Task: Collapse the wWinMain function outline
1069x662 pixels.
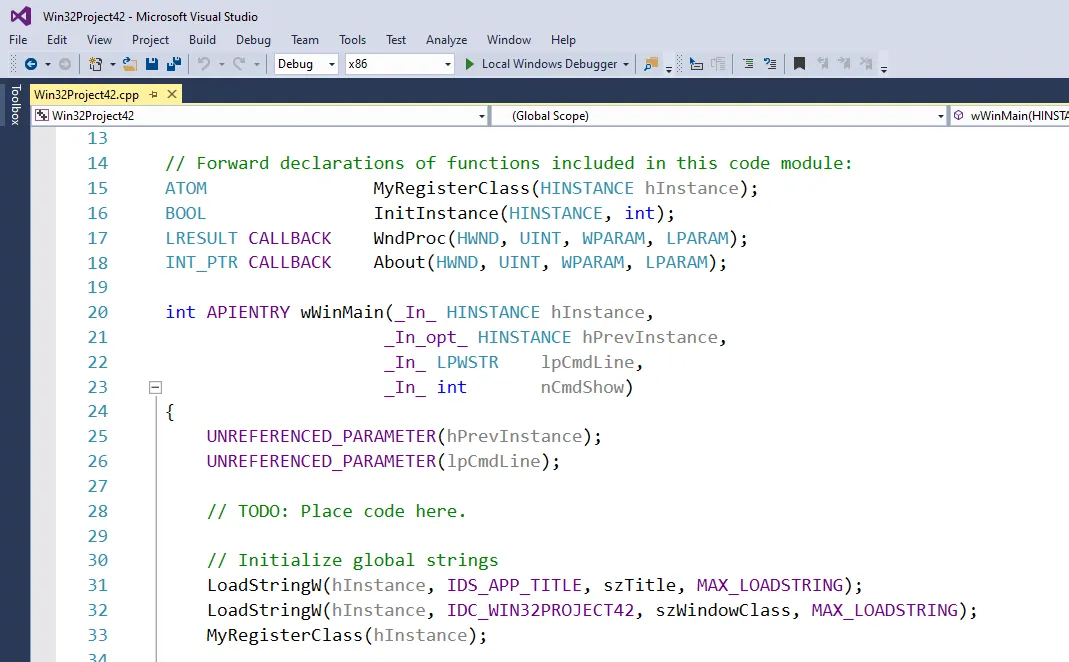Action: (x=155, y=387)
